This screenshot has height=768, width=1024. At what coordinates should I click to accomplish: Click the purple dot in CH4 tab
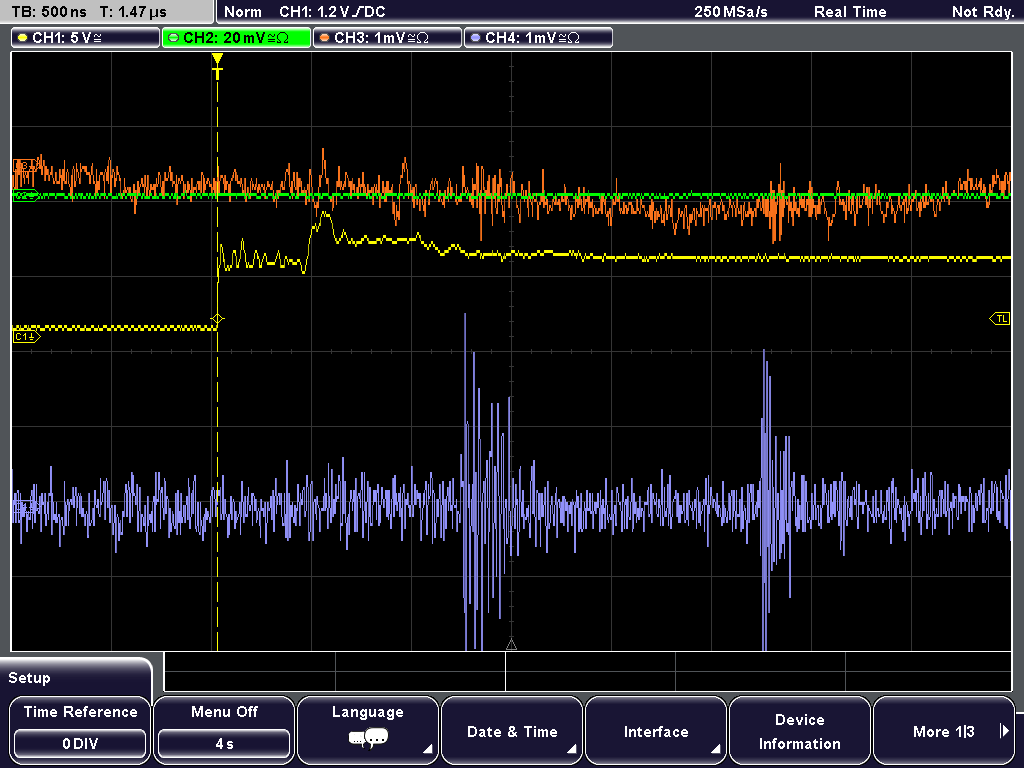[x=475, y=38]
